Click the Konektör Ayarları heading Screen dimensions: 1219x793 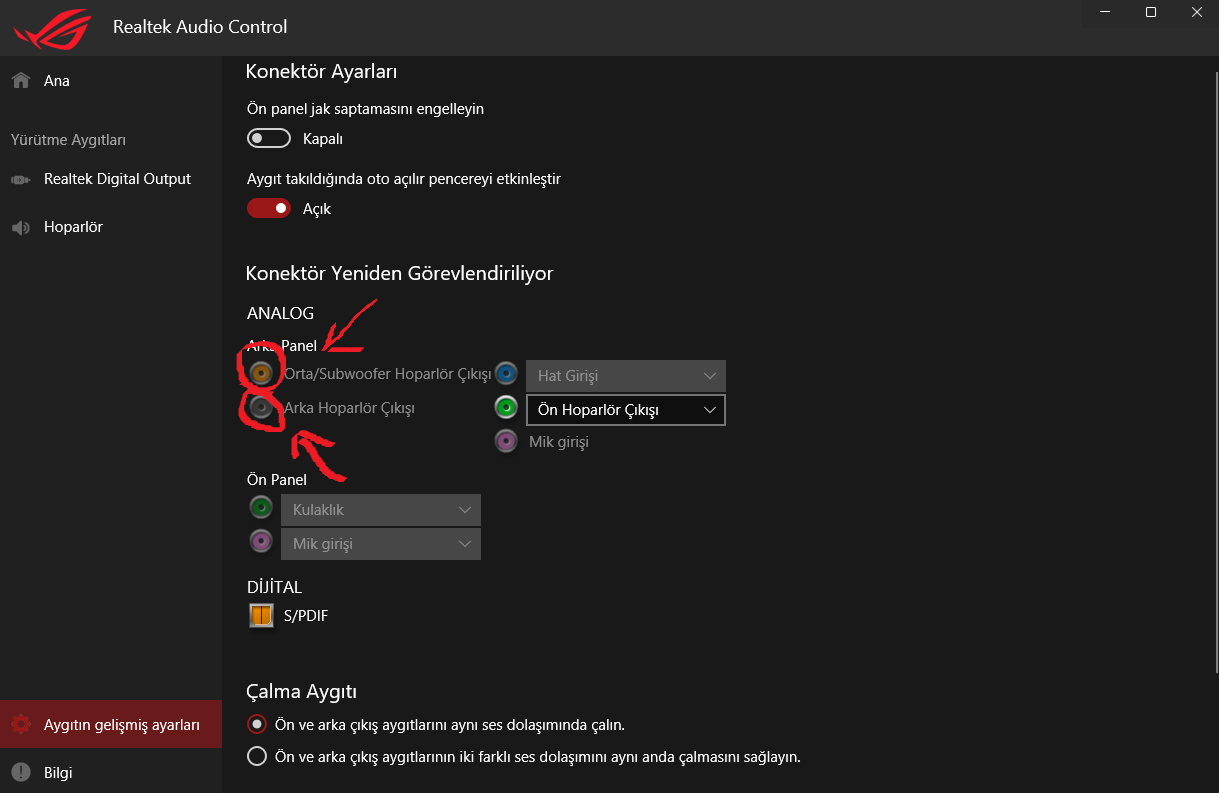click(322, 72)
